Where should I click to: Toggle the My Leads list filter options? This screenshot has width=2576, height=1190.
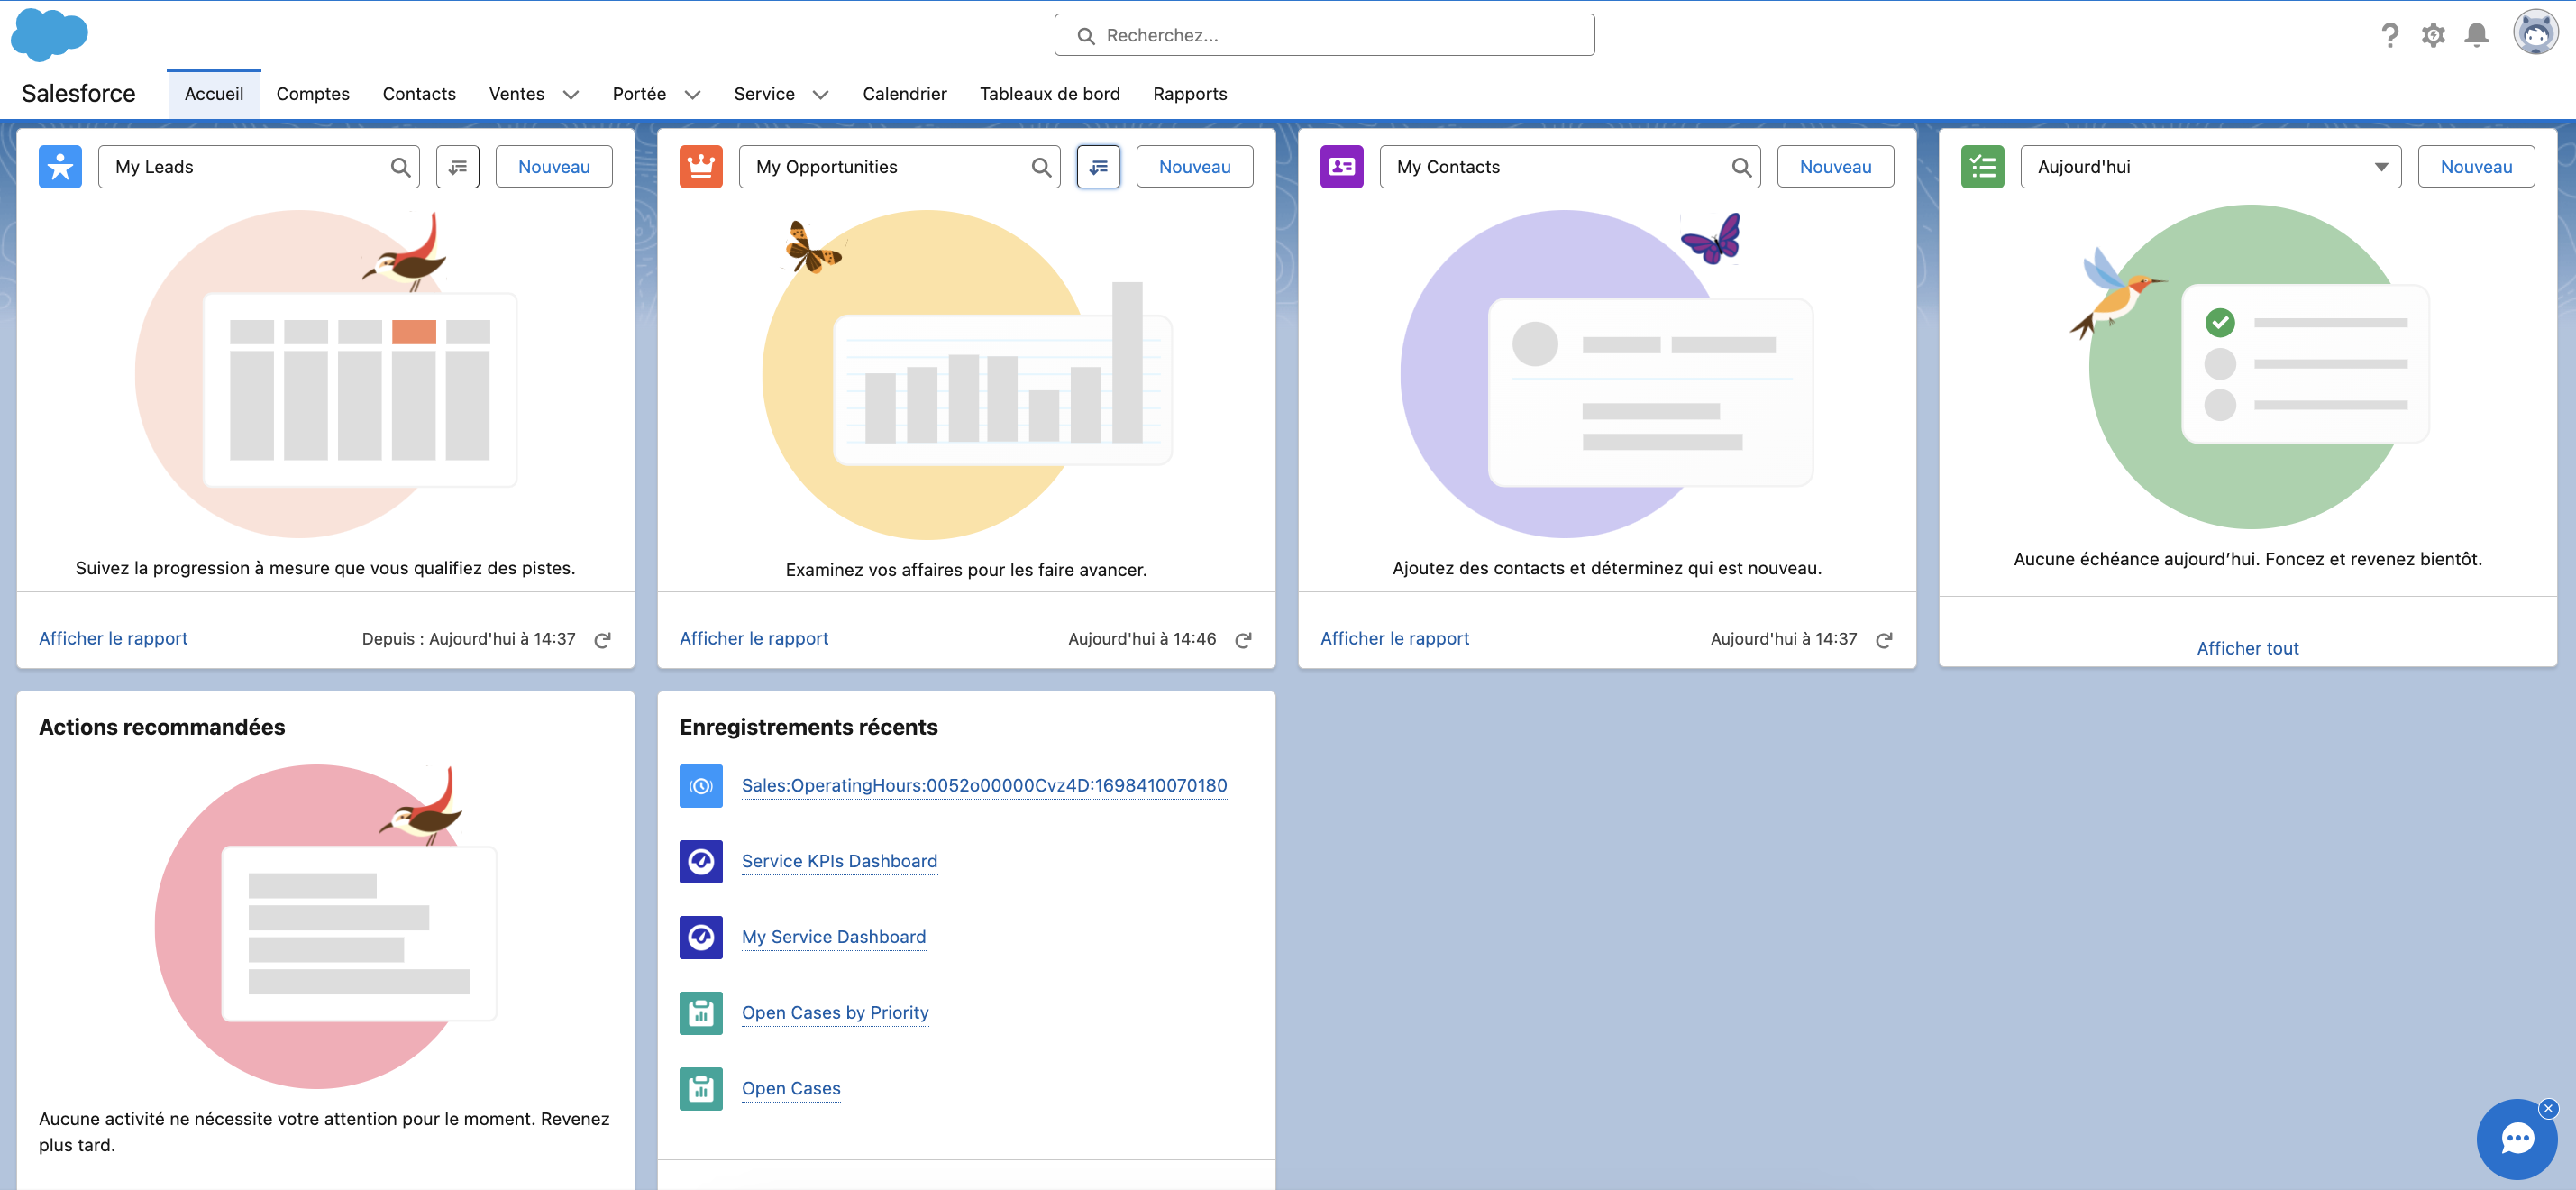[x=459, y=166]
